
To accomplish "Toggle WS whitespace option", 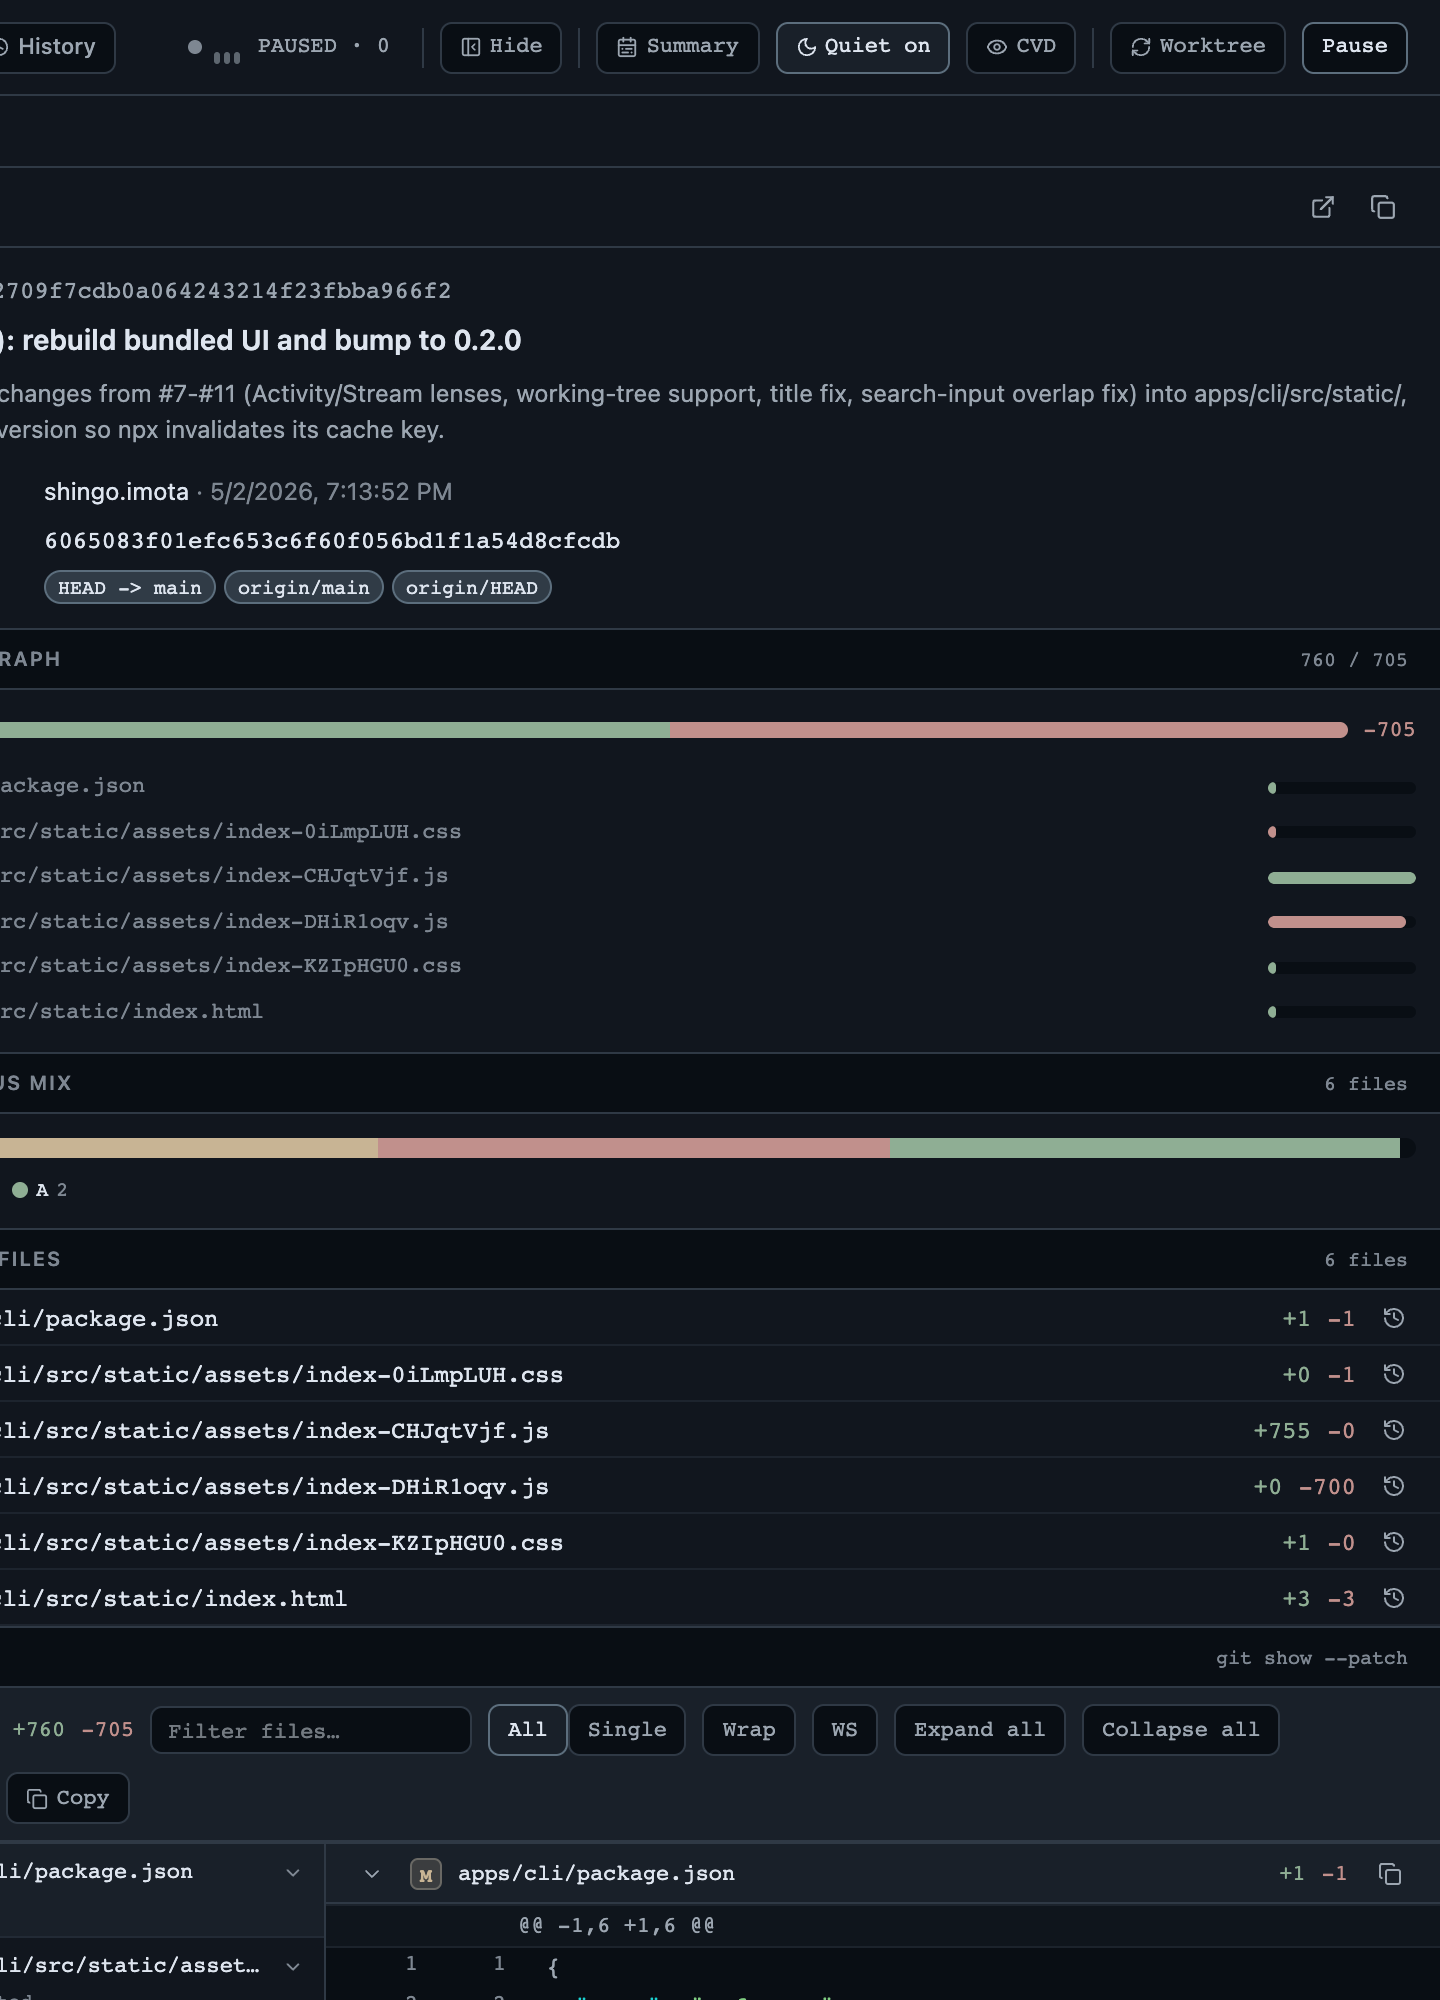I will pyautogui.click(x=845, y=1730).
